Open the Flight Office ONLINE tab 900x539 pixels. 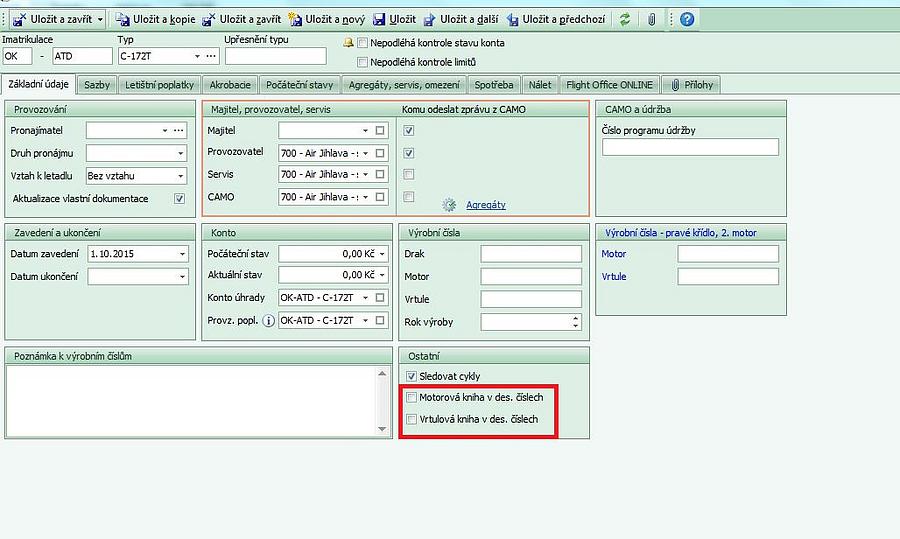[609, 85]
